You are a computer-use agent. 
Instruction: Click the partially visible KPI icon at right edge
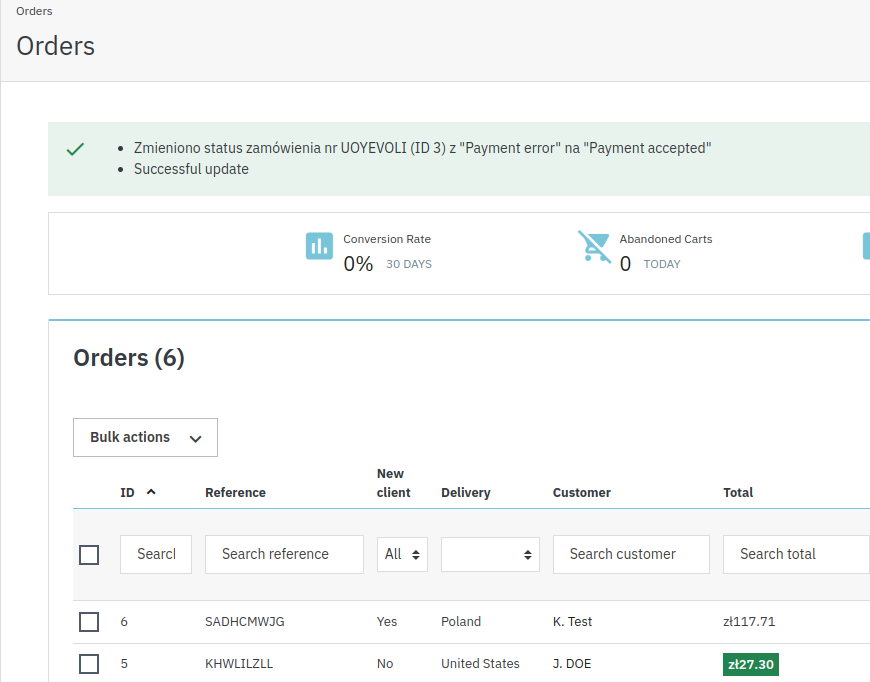[x=866, y=246]
